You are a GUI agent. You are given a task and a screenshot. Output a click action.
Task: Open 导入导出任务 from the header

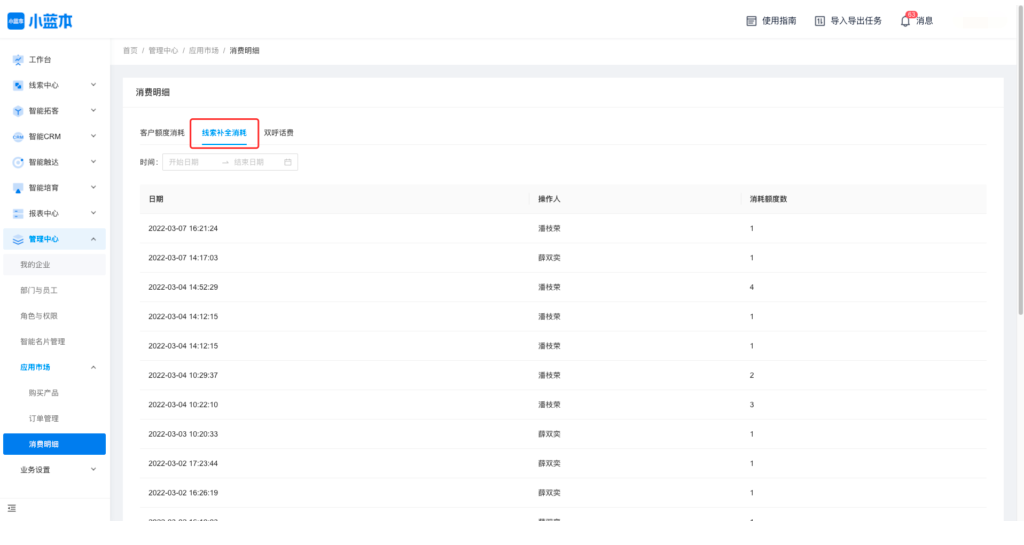pyautogui.click(x=848, y=21)
